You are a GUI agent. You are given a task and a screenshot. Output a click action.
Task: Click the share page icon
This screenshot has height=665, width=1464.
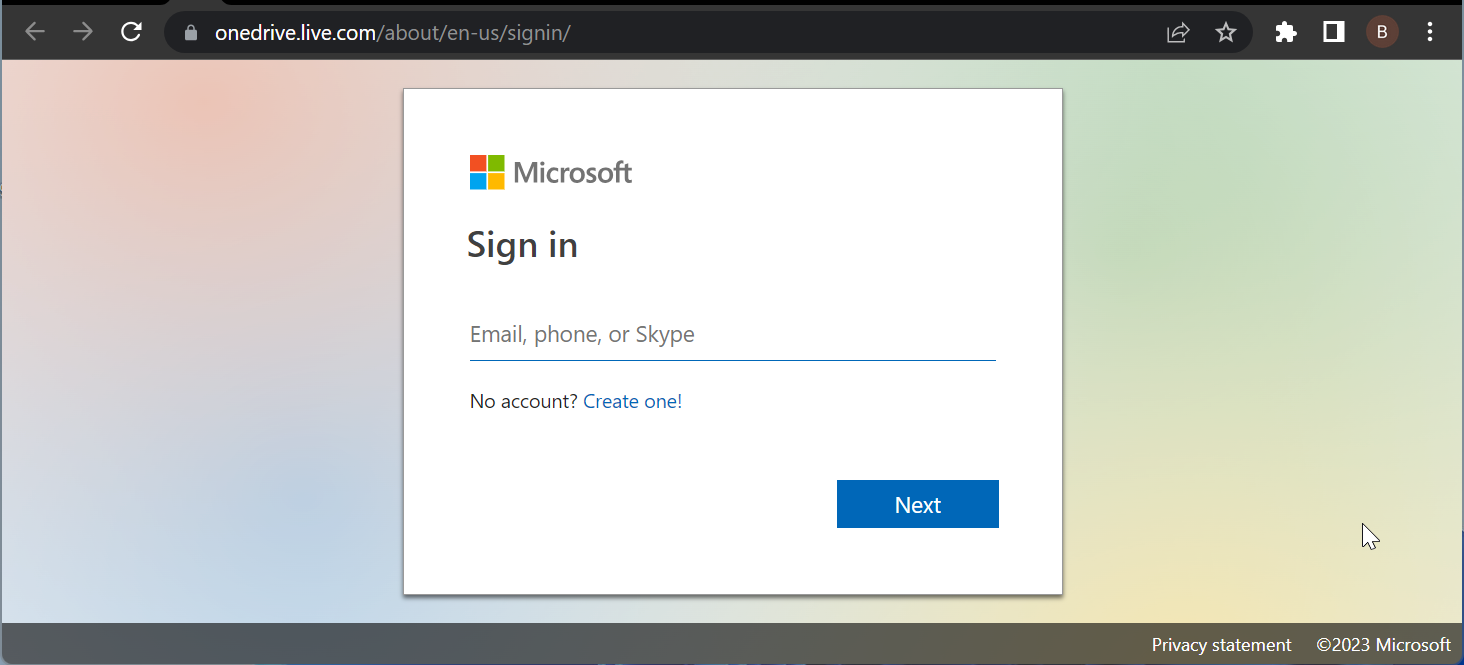(1179, 33)
